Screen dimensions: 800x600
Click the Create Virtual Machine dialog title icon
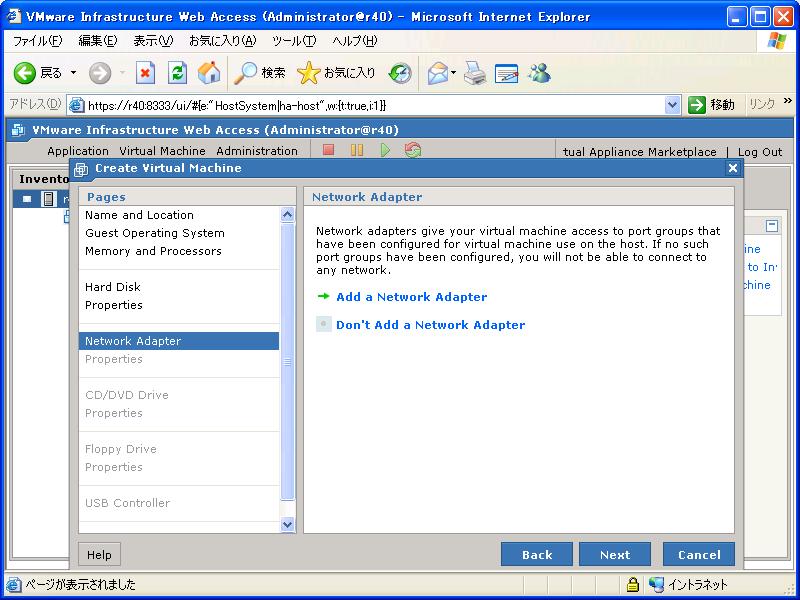click(81, 169)
